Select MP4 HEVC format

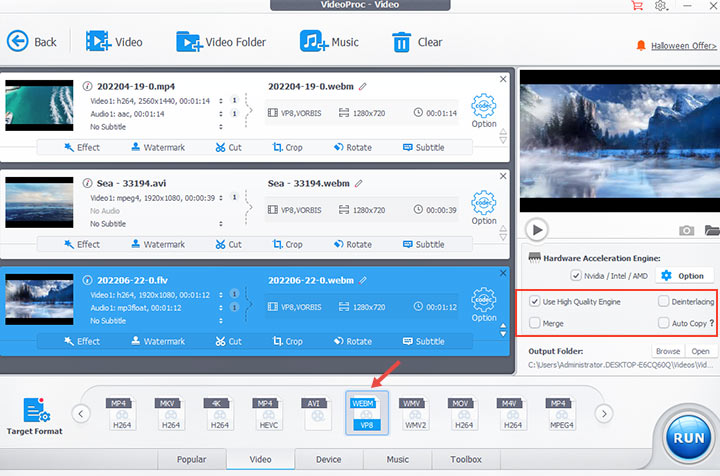(x=268, y=413)
